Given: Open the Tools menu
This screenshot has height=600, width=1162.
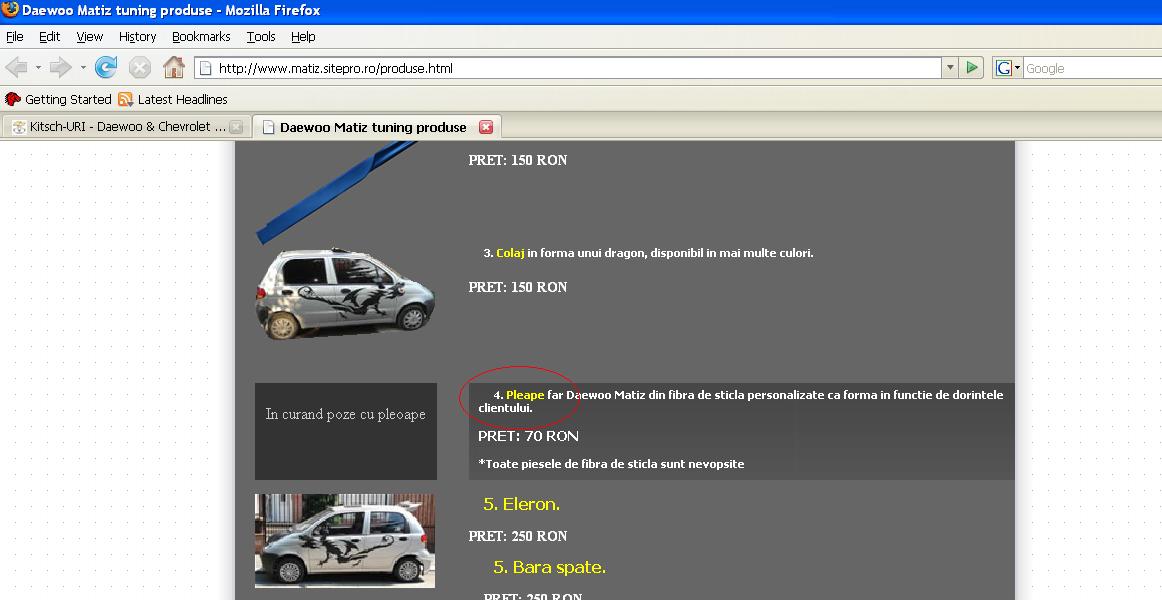Looking at the screenshot, I should (261, 36).
